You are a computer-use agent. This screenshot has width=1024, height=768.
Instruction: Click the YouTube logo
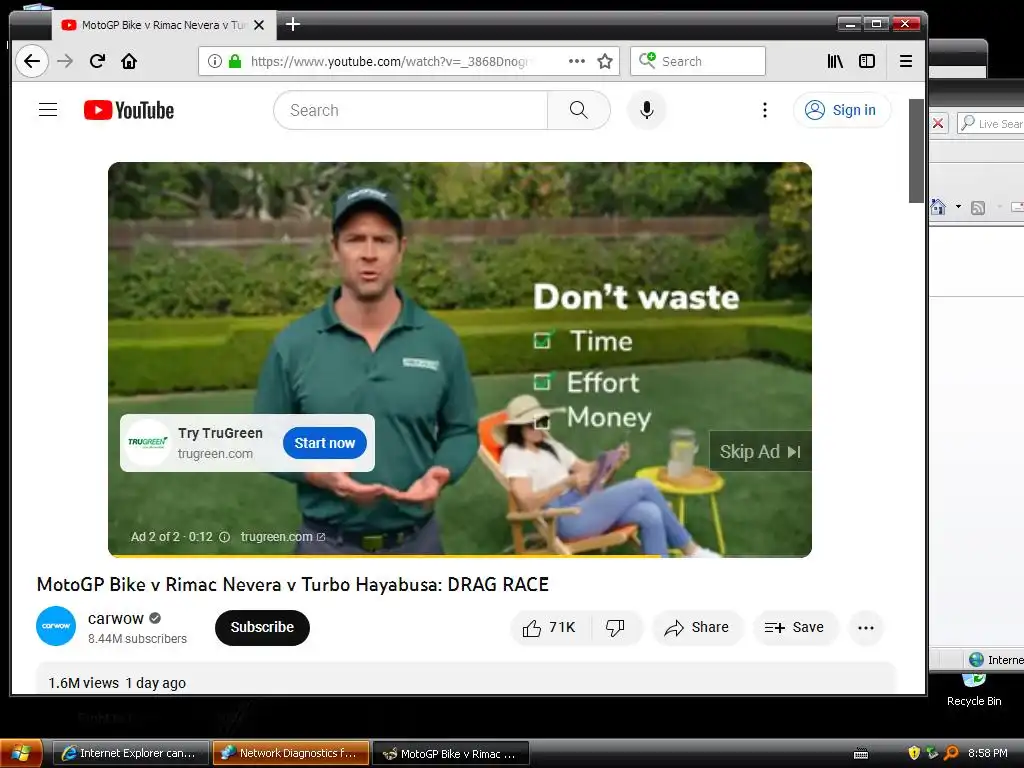129,110
